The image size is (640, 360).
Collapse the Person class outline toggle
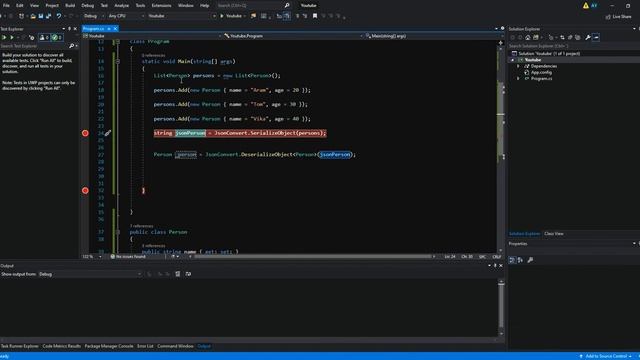118,232
